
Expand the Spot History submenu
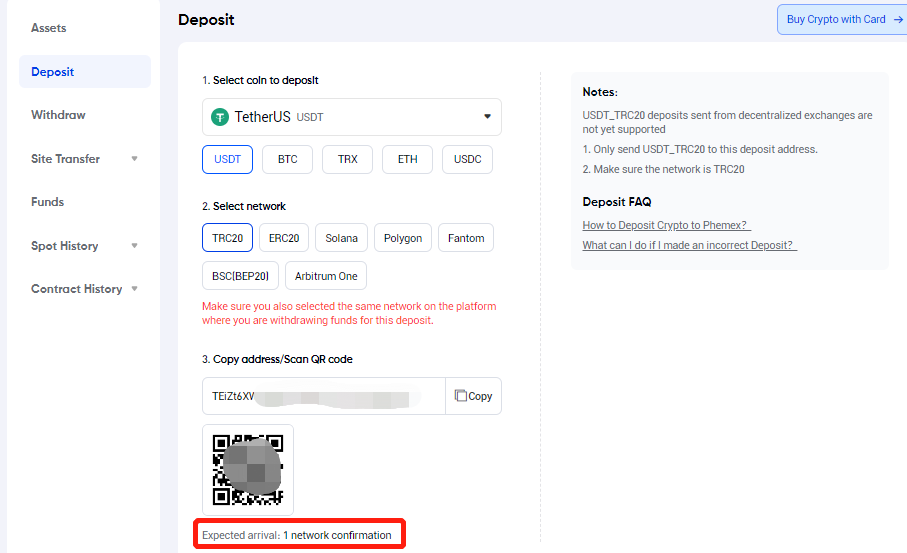tap(134, 246)
